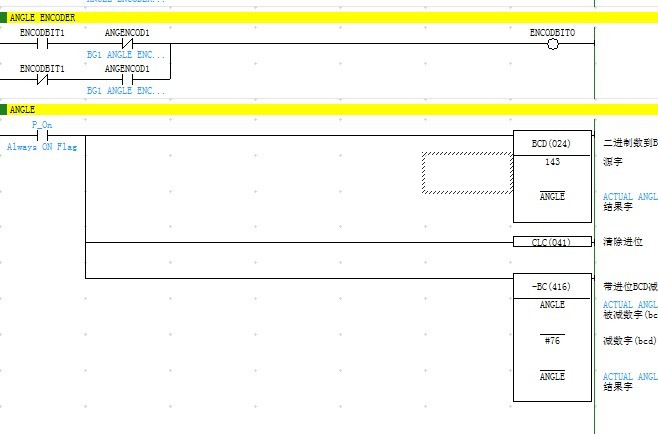Click the yellow ANGLE section header bar

(300, 108)
